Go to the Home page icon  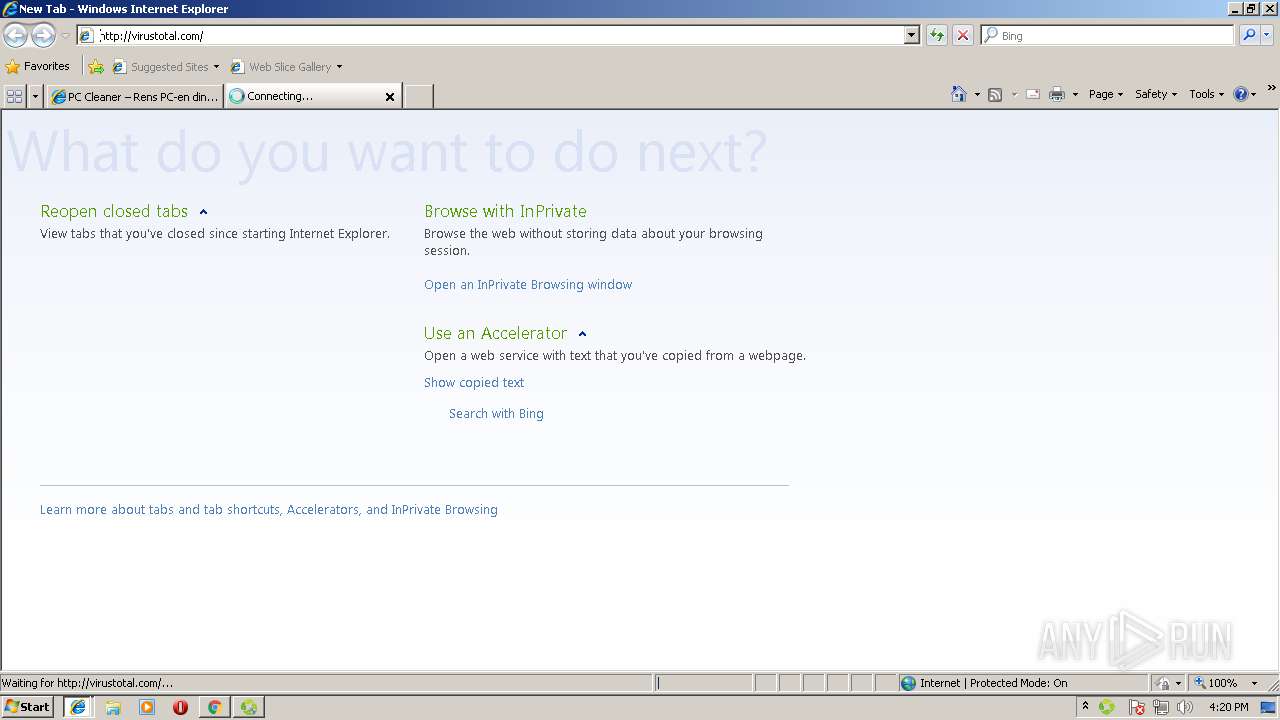(958, 94)
